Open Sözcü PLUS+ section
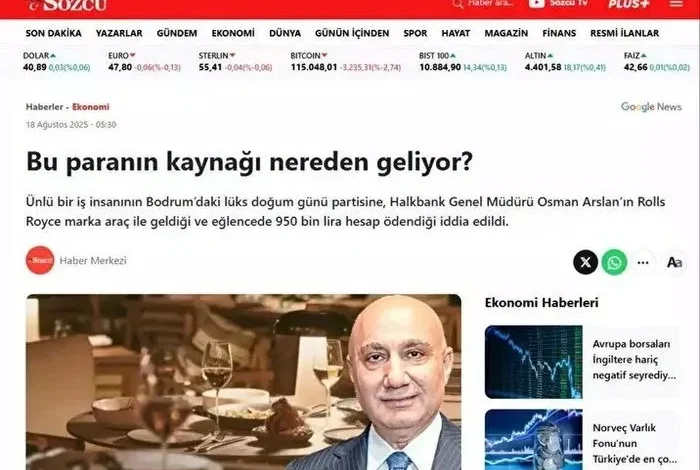The width and height of the screenshot is (700, 470). tap(629, 4)
